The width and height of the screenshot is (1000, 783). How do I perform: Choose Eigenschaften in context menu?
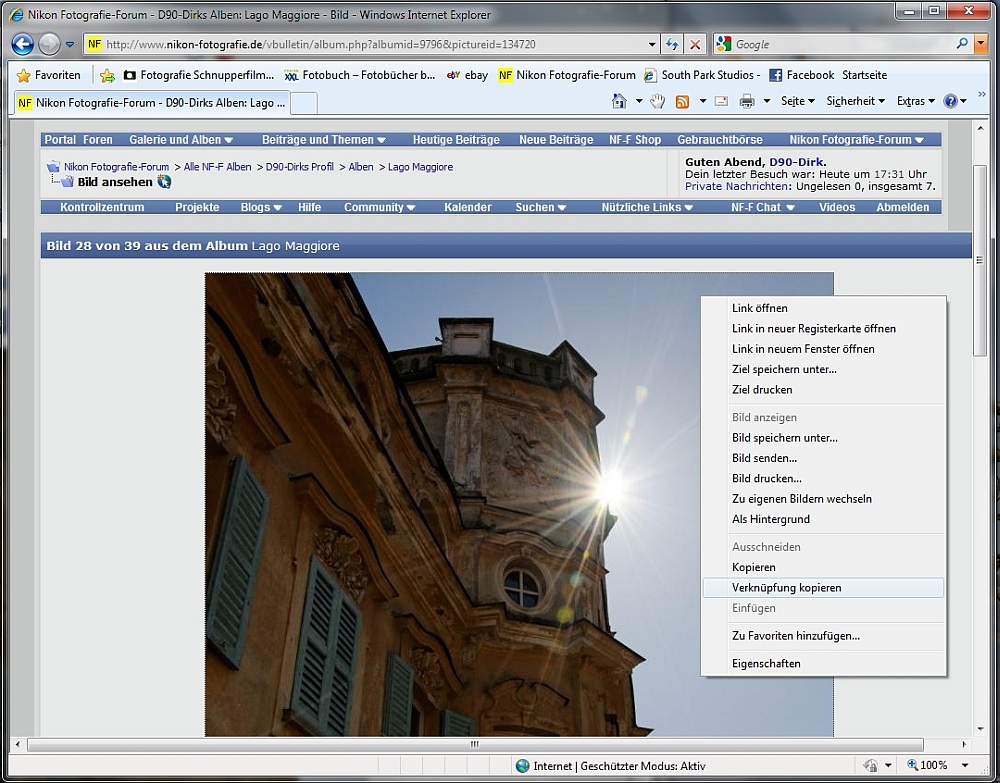pyautogui.click(x=823, y=663)
